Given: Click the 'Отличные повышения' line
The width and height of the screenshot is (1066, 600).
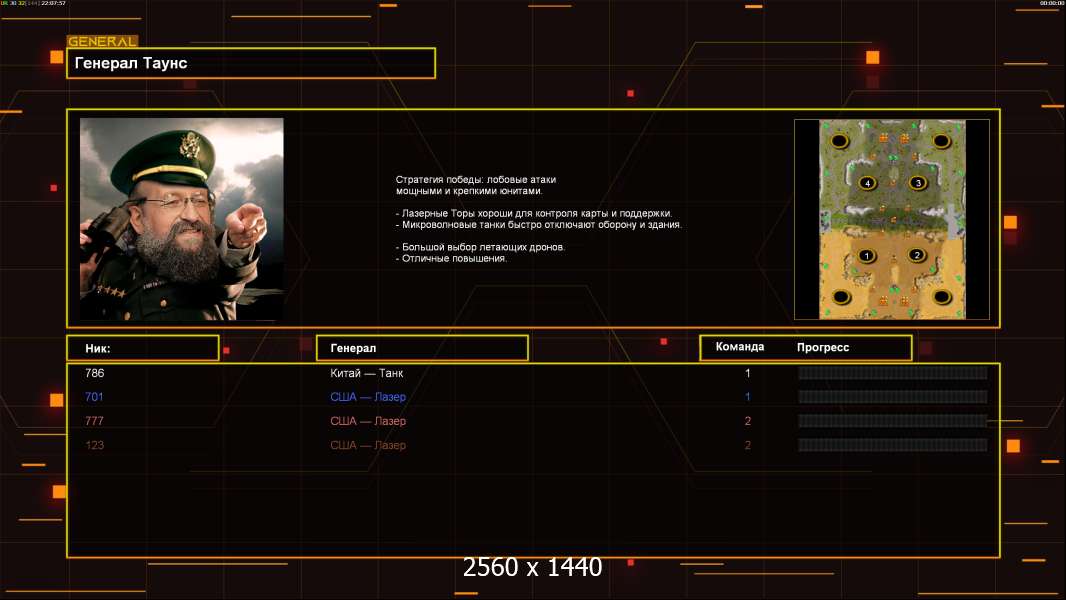Looking at the screenshot, I should coord(451,258).
